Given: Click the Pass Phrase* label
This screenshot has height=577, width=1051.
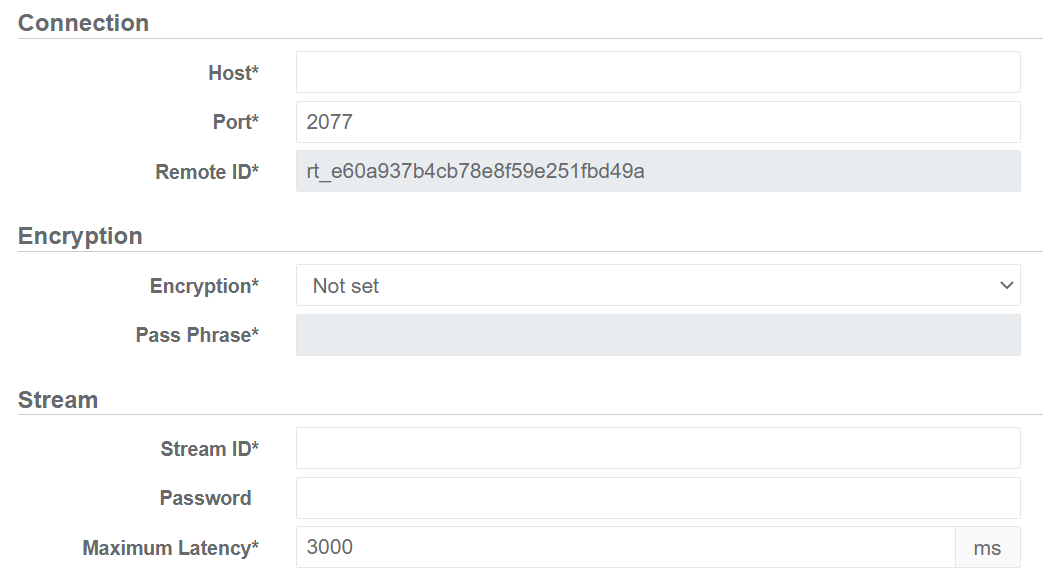Looking at the screenshot, I should coord(197,335).
